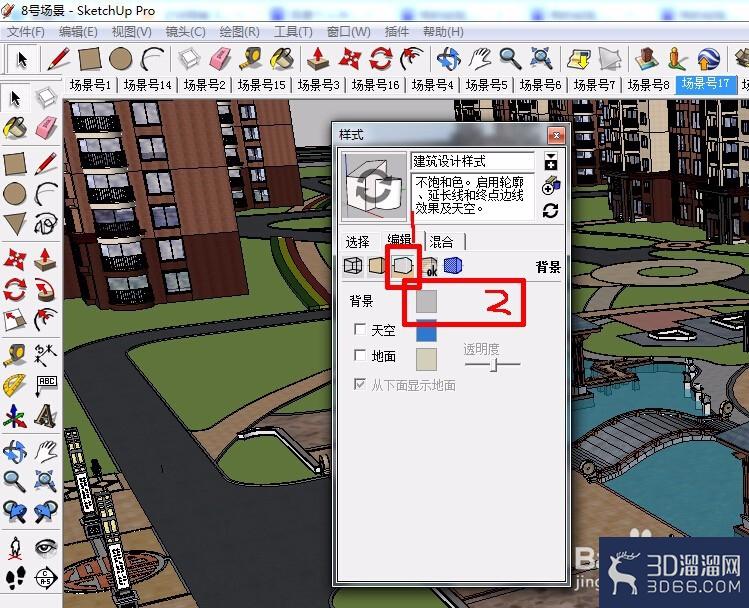Select the Section Plane tool in left toolbar
Image resolution: width=749 pixels, height=608 pixels.
(x=46, y=578)
